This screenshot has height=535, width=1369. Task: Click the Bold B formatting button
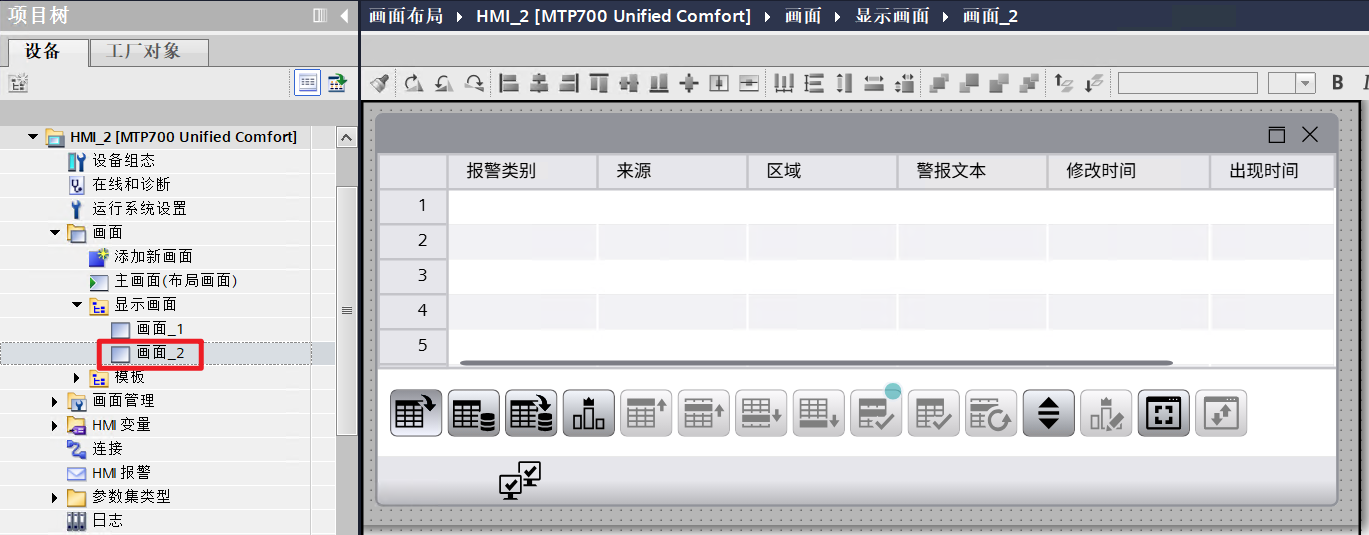[x=1338, y=83]
